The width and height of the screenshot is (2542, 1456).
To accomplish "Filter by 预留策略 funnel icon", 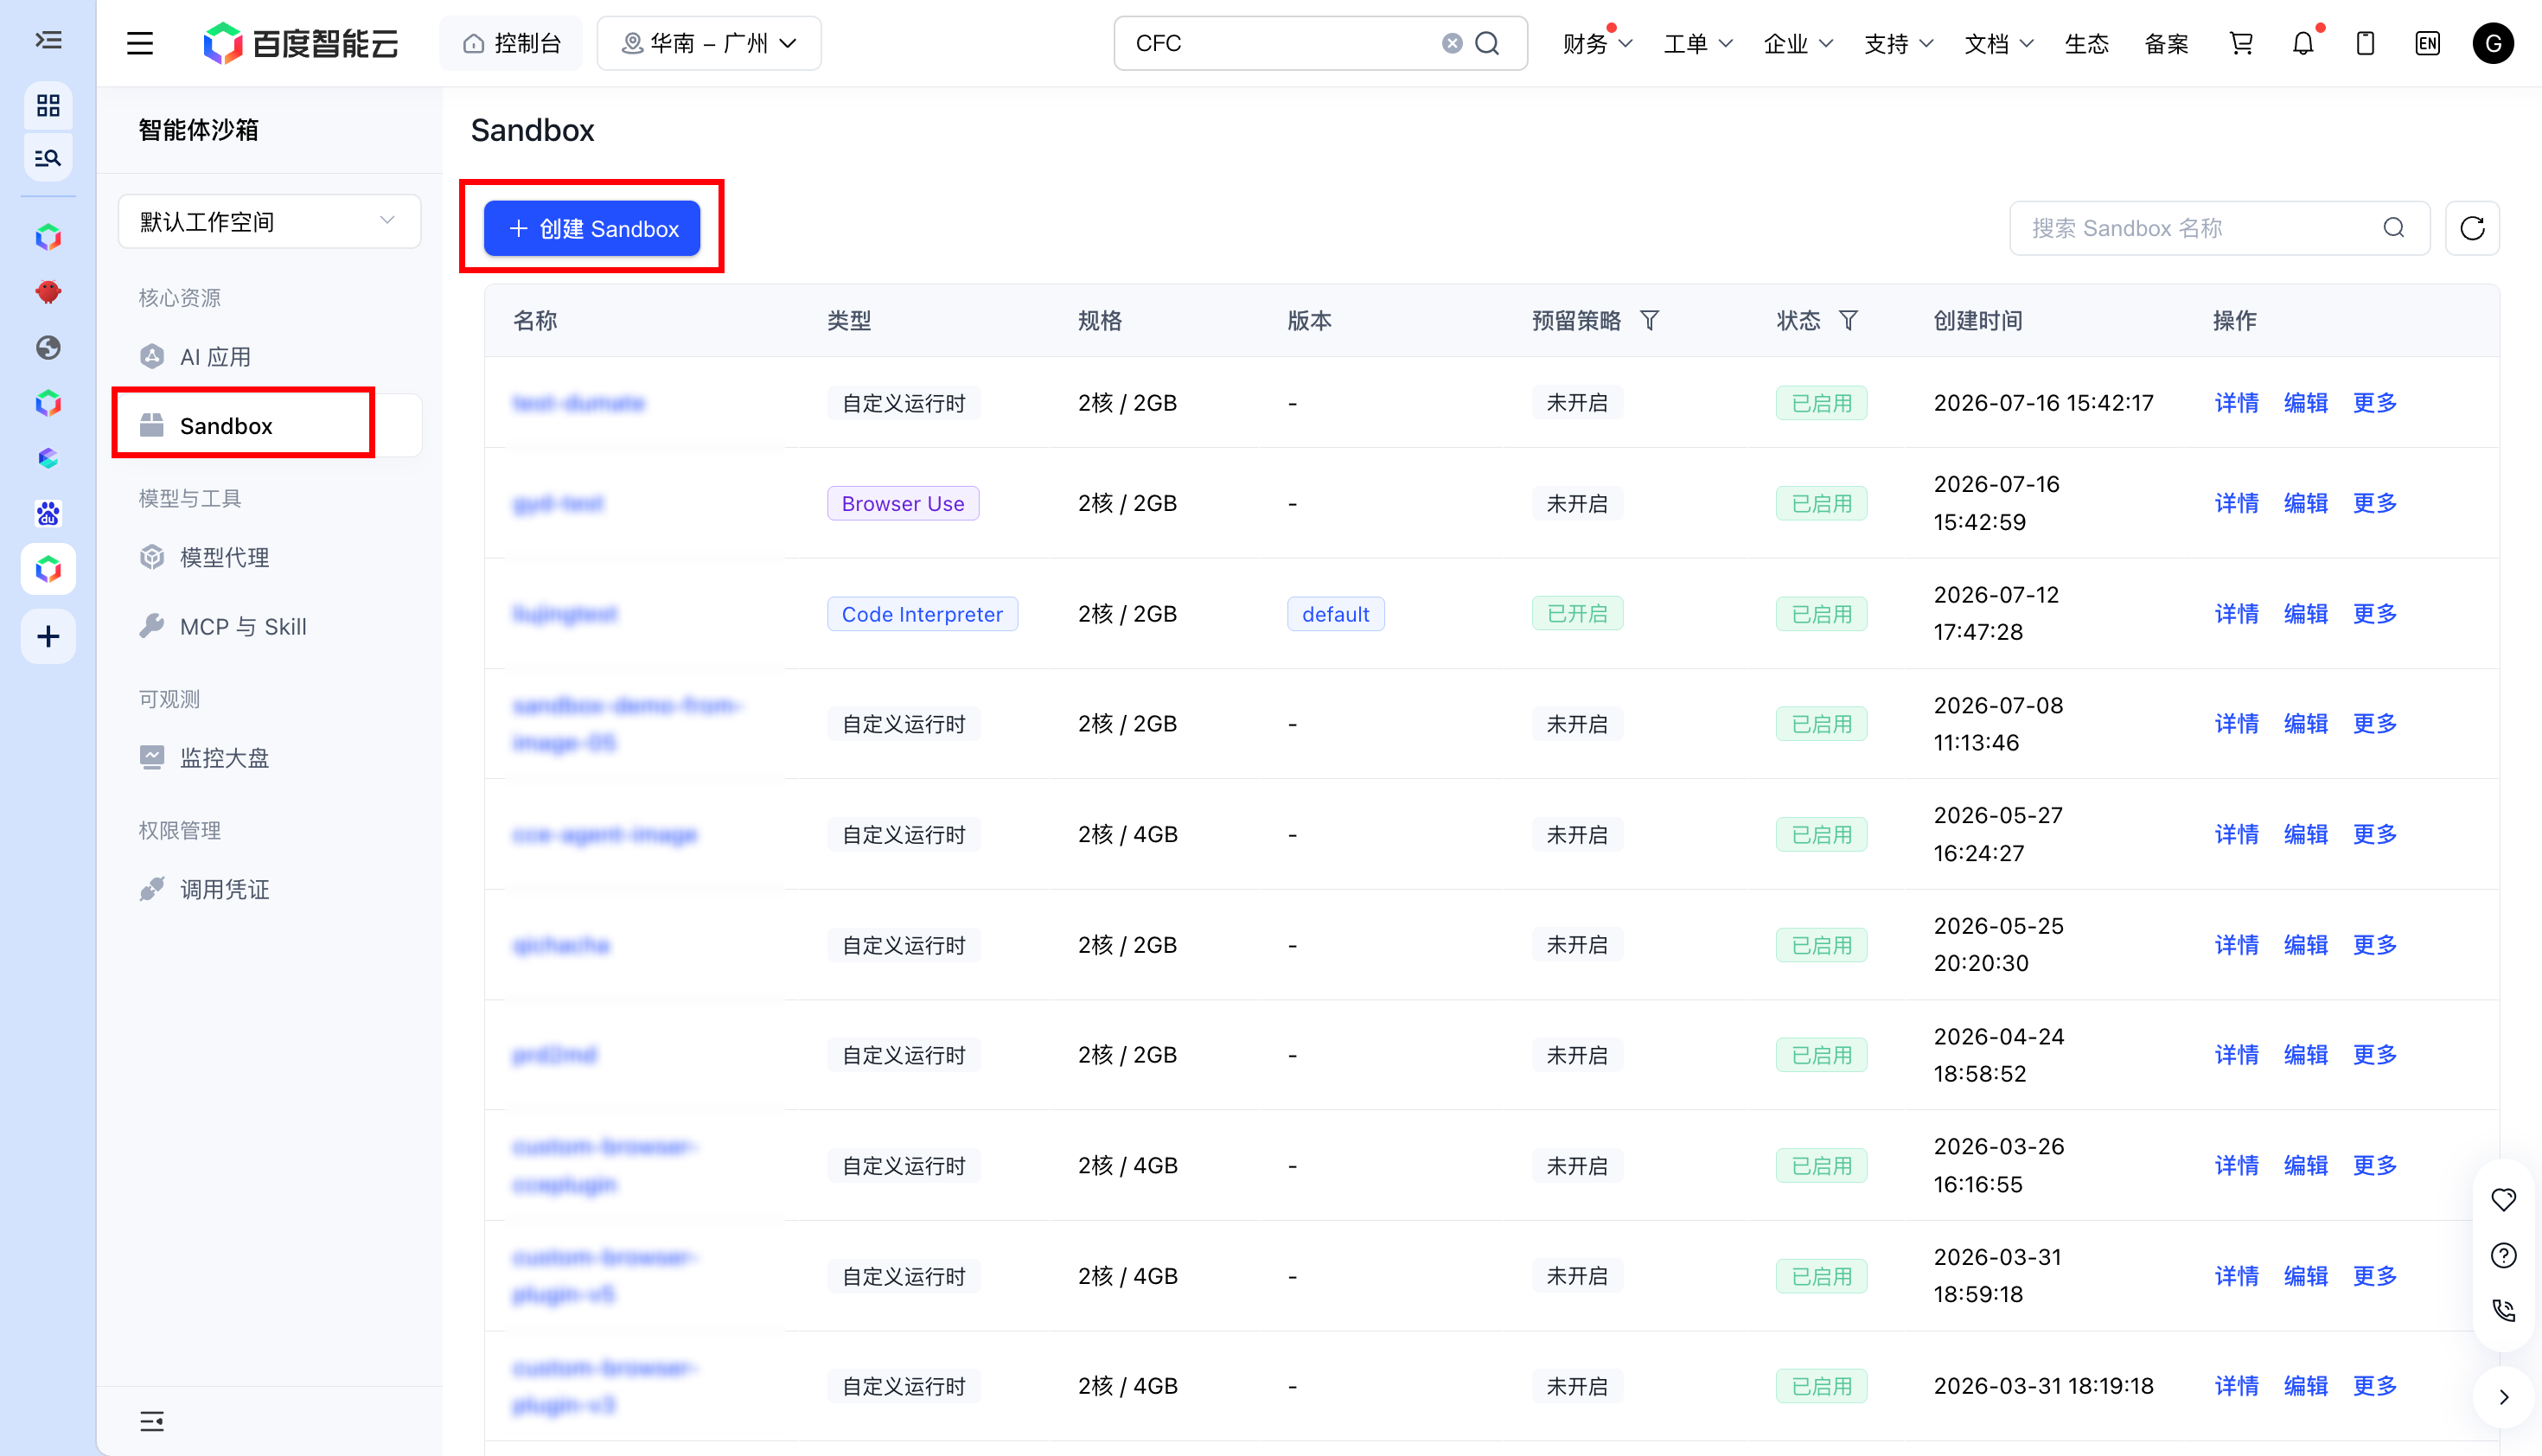I will point(1650,320).
